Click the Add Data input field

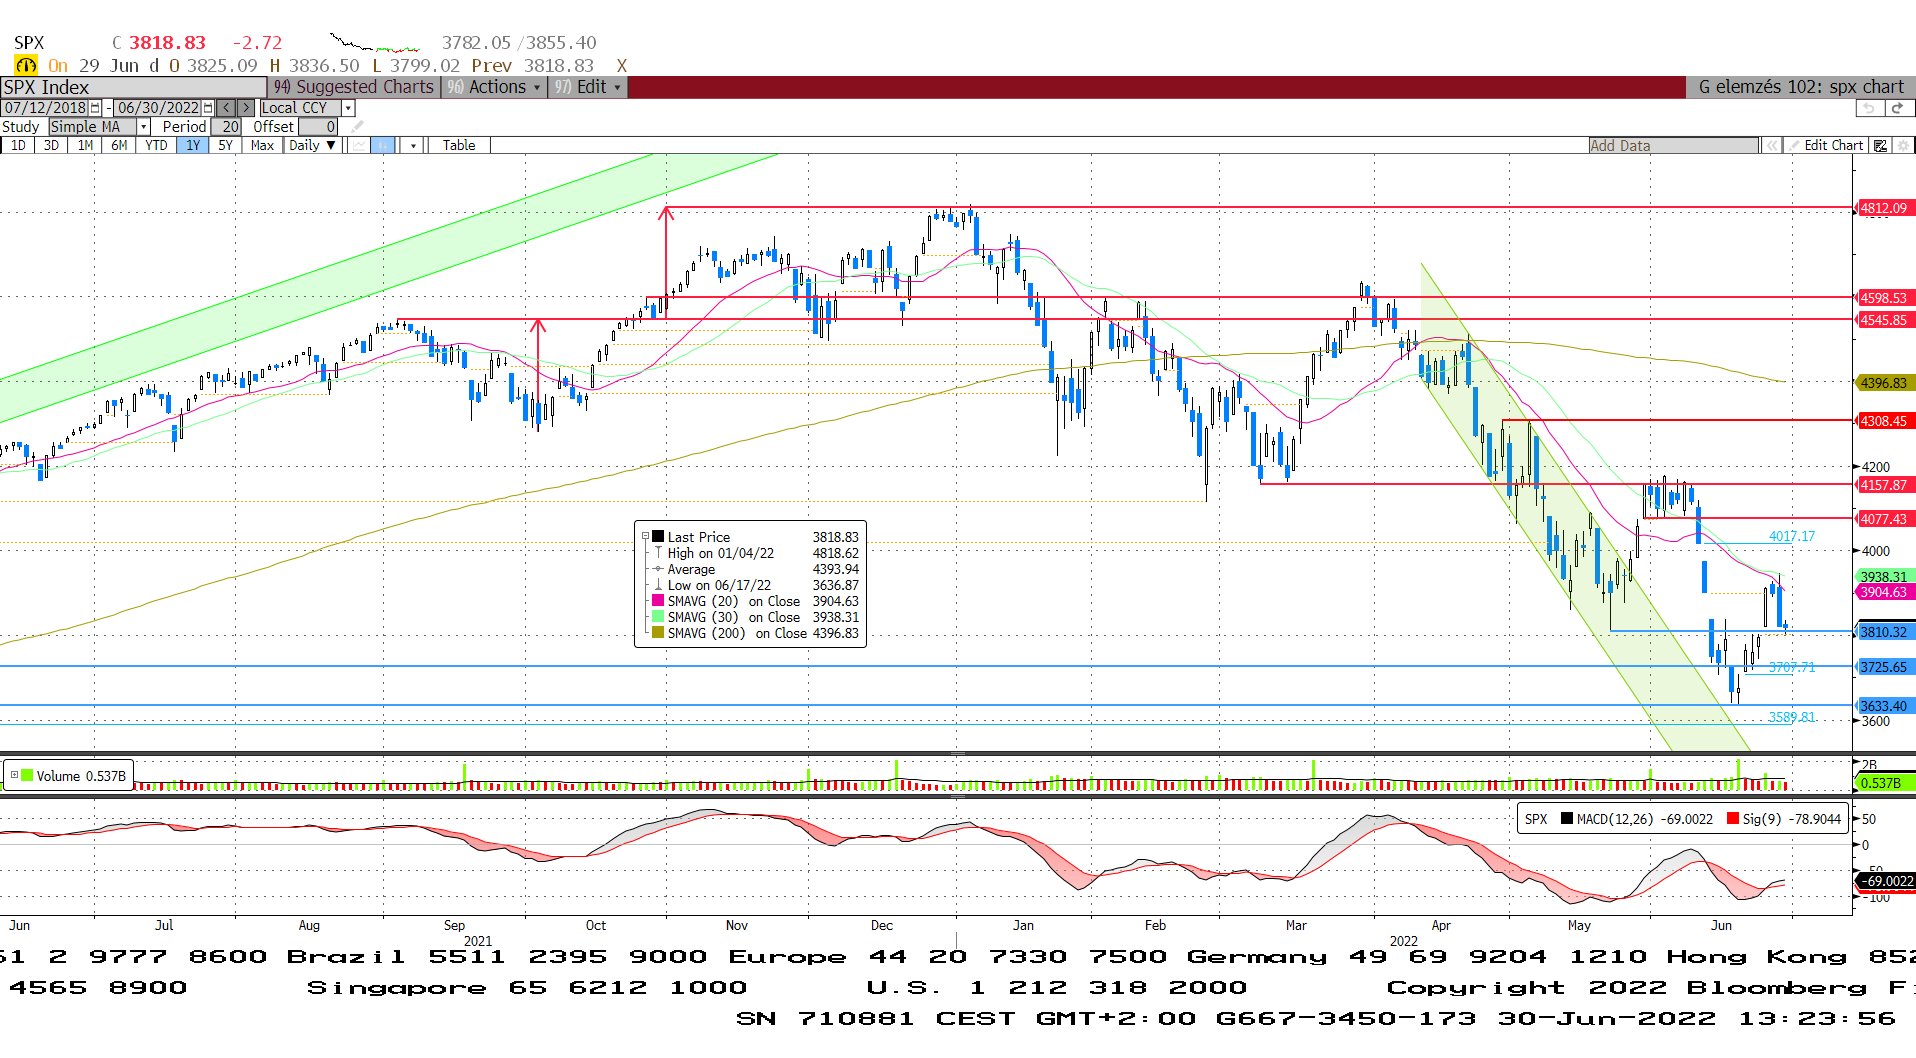[1673, 146]
